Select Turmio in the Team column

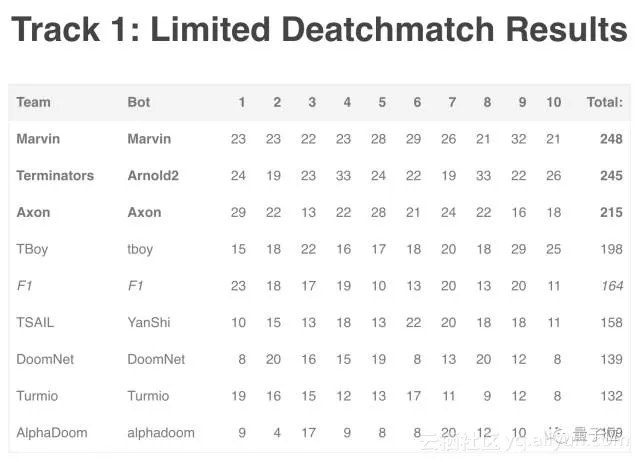pyautogui.click(x=37, y=396)
